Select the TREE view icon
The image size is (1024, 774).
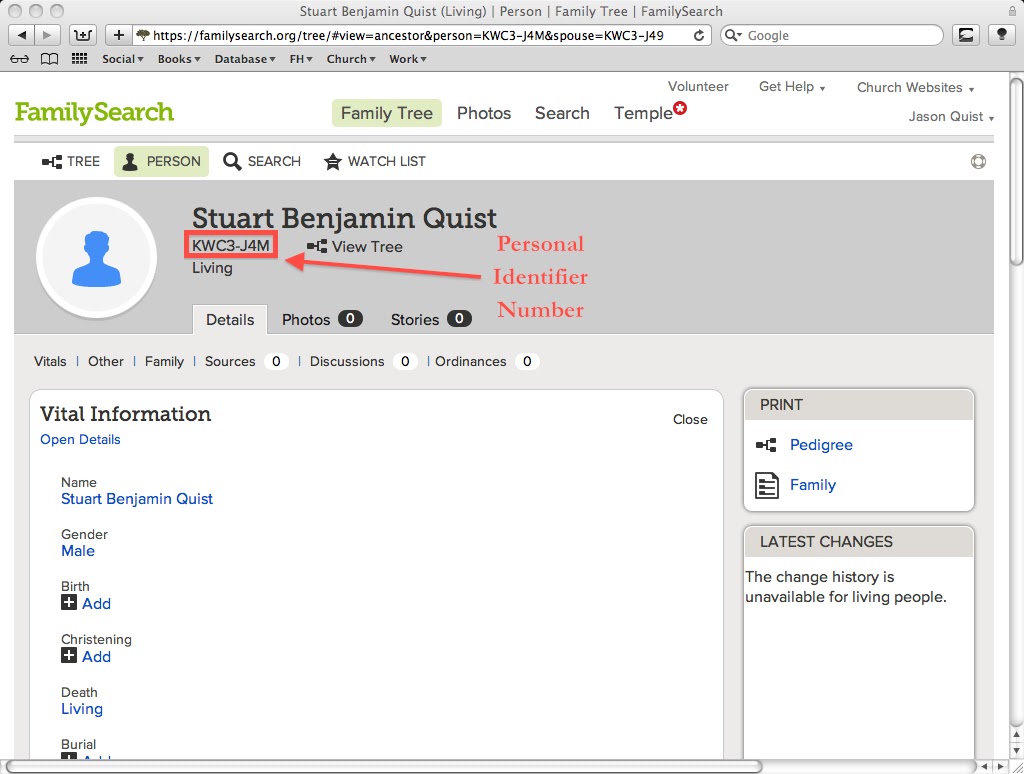pyautogui.click(x=71, y=161)
